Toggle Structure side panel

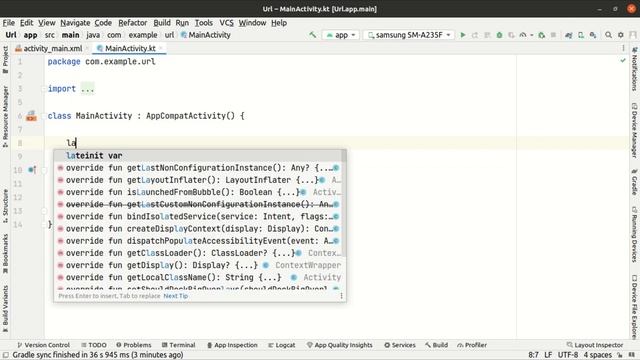tap(5, 205)
